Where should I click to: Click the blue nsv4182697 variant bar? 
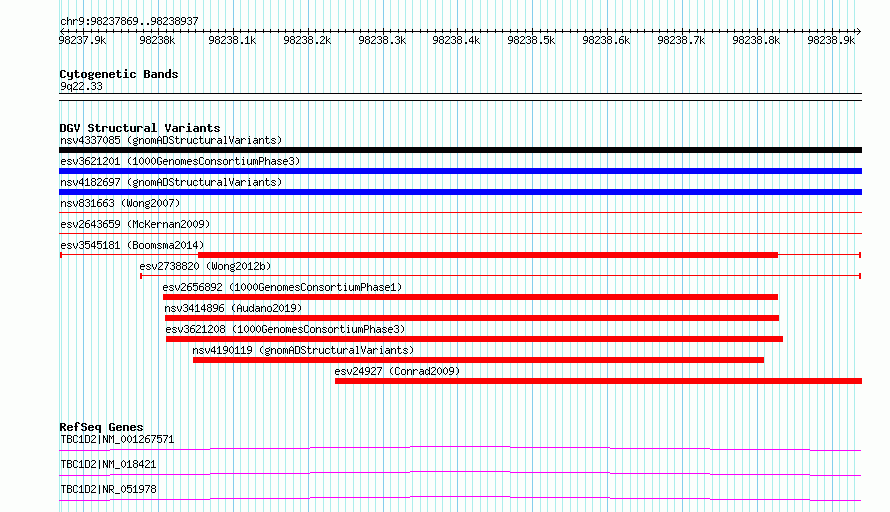click(x=460, y=192)
